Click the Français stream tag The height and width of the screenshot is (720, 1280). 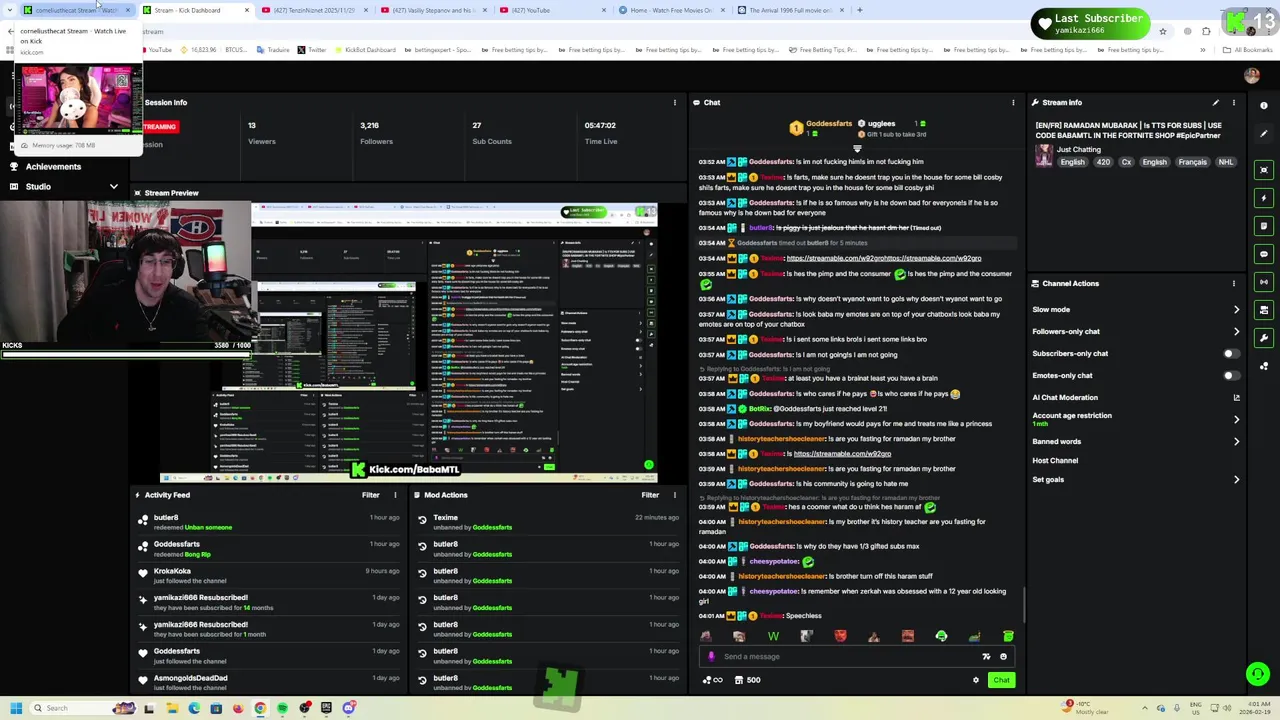[1192, 162]
